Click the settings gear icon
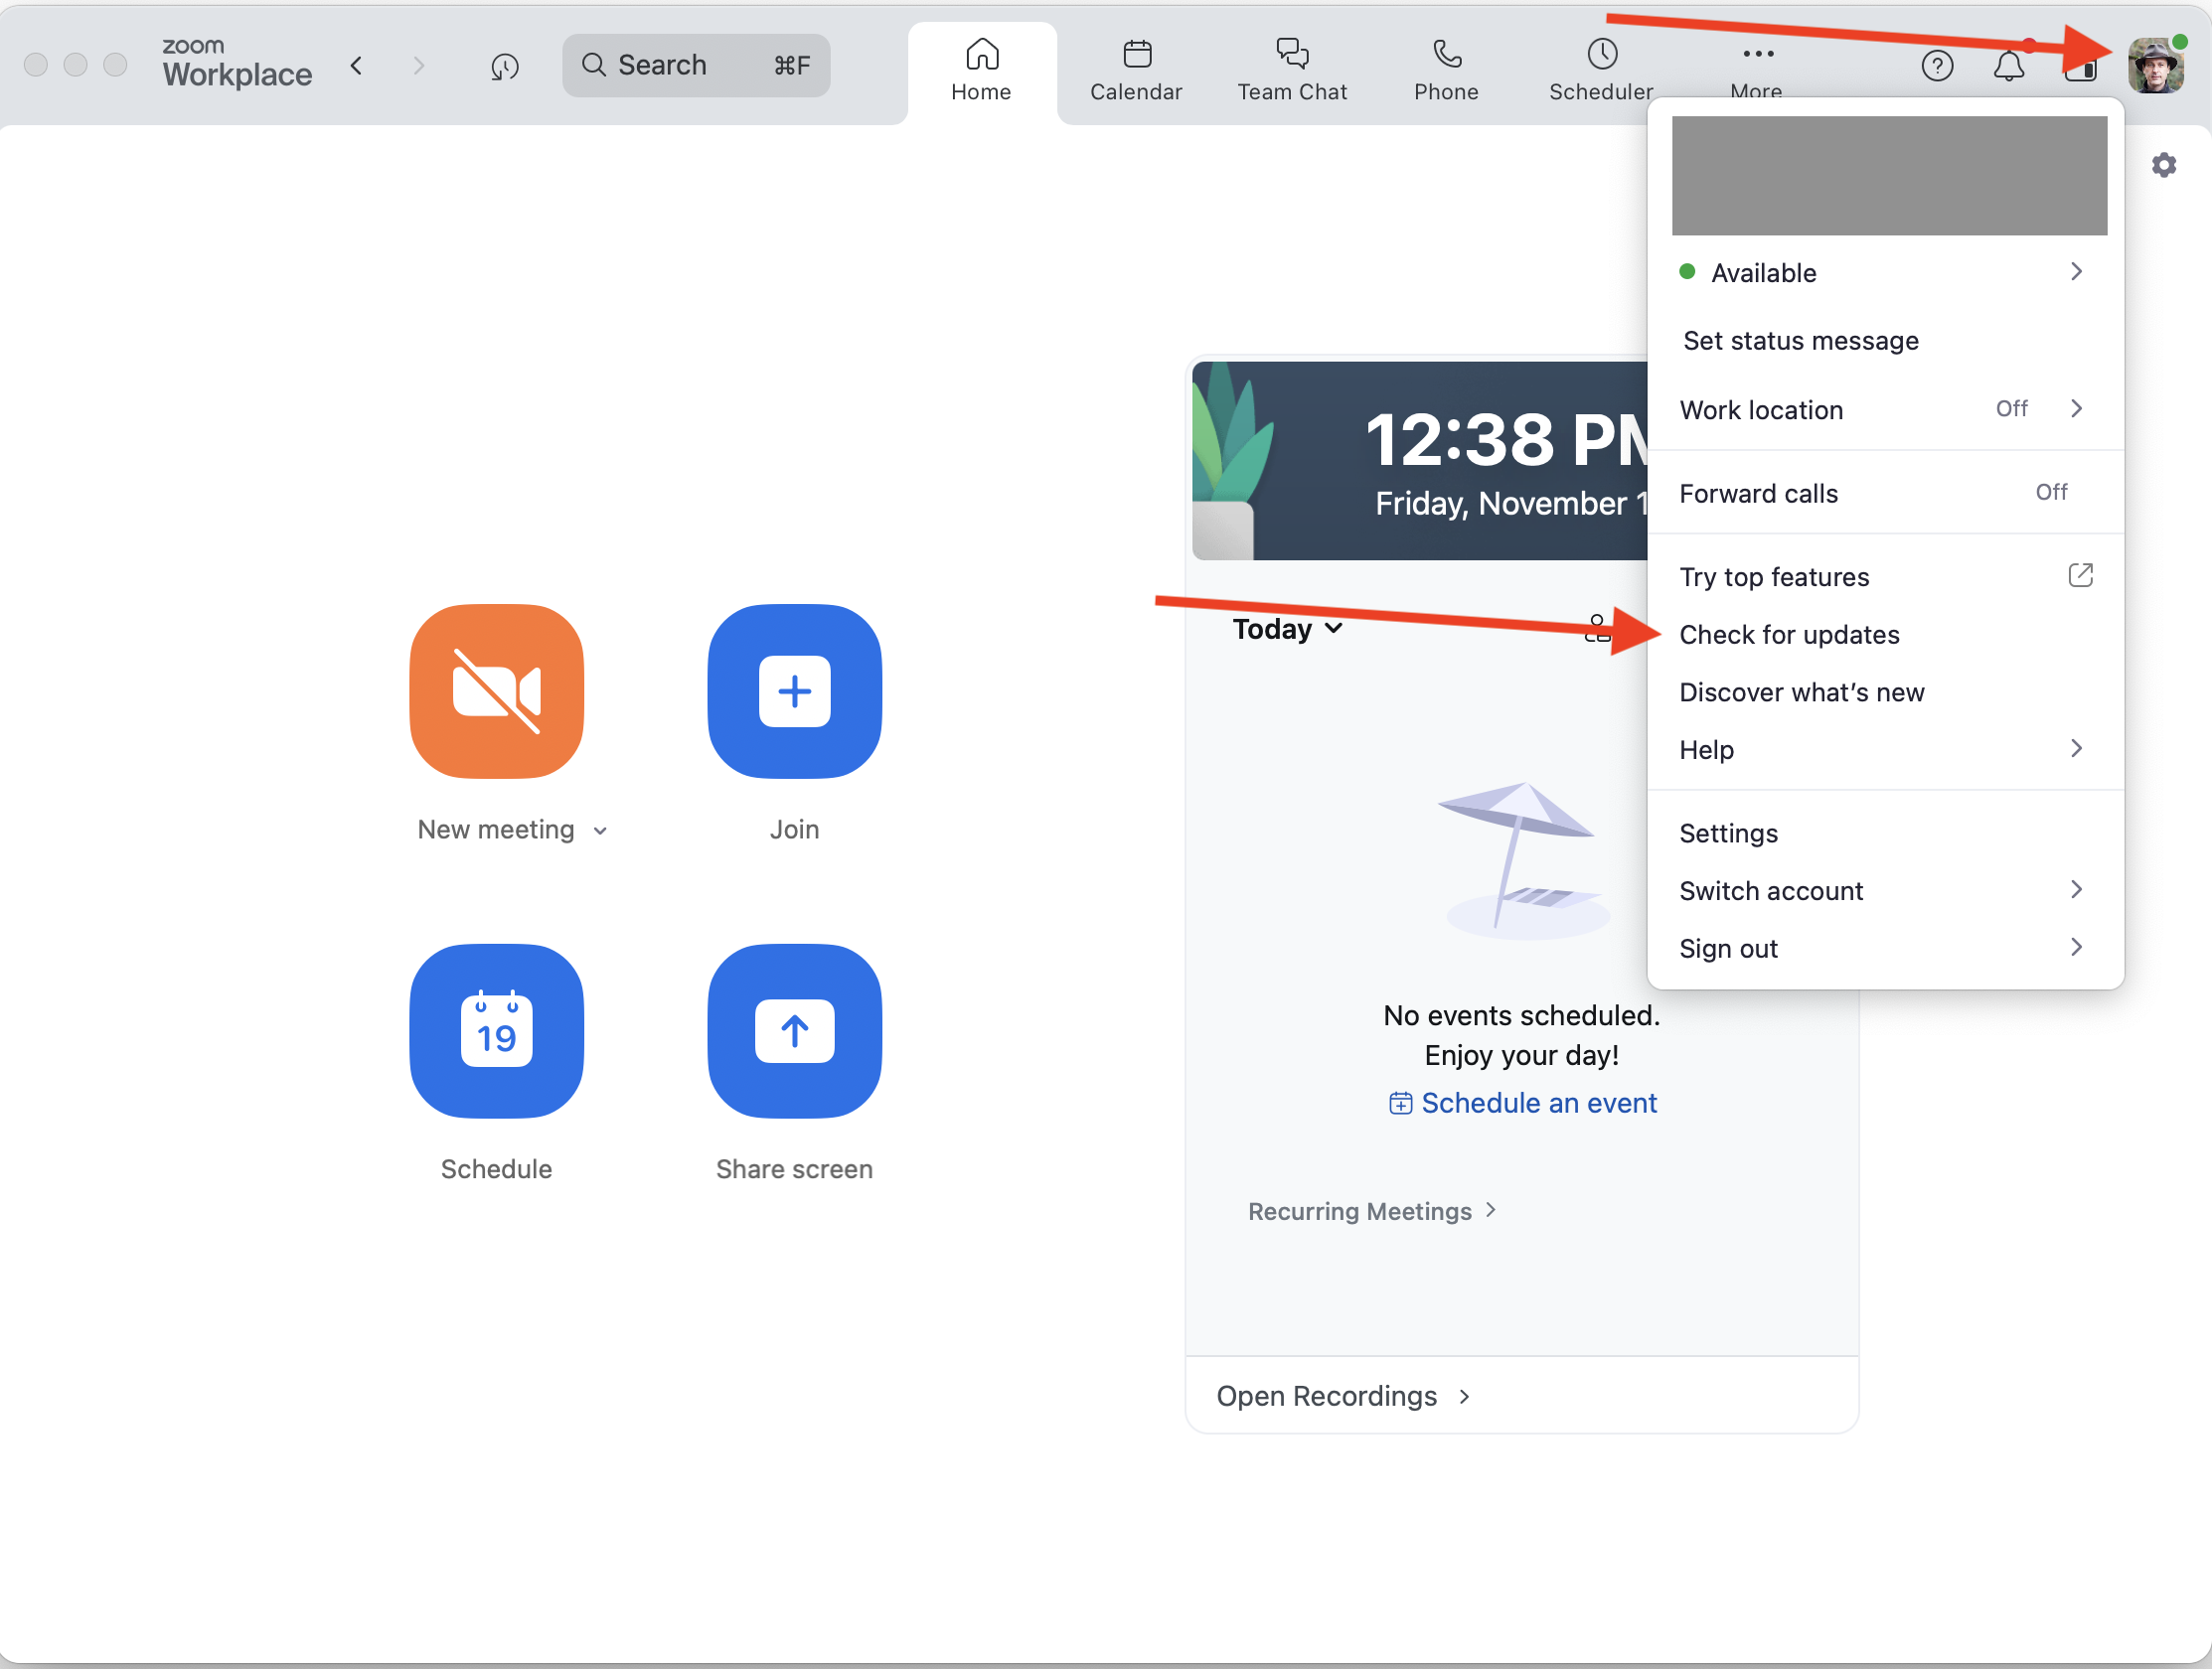Screen dimensions: 2212x1669 (x=2163, y=165)
